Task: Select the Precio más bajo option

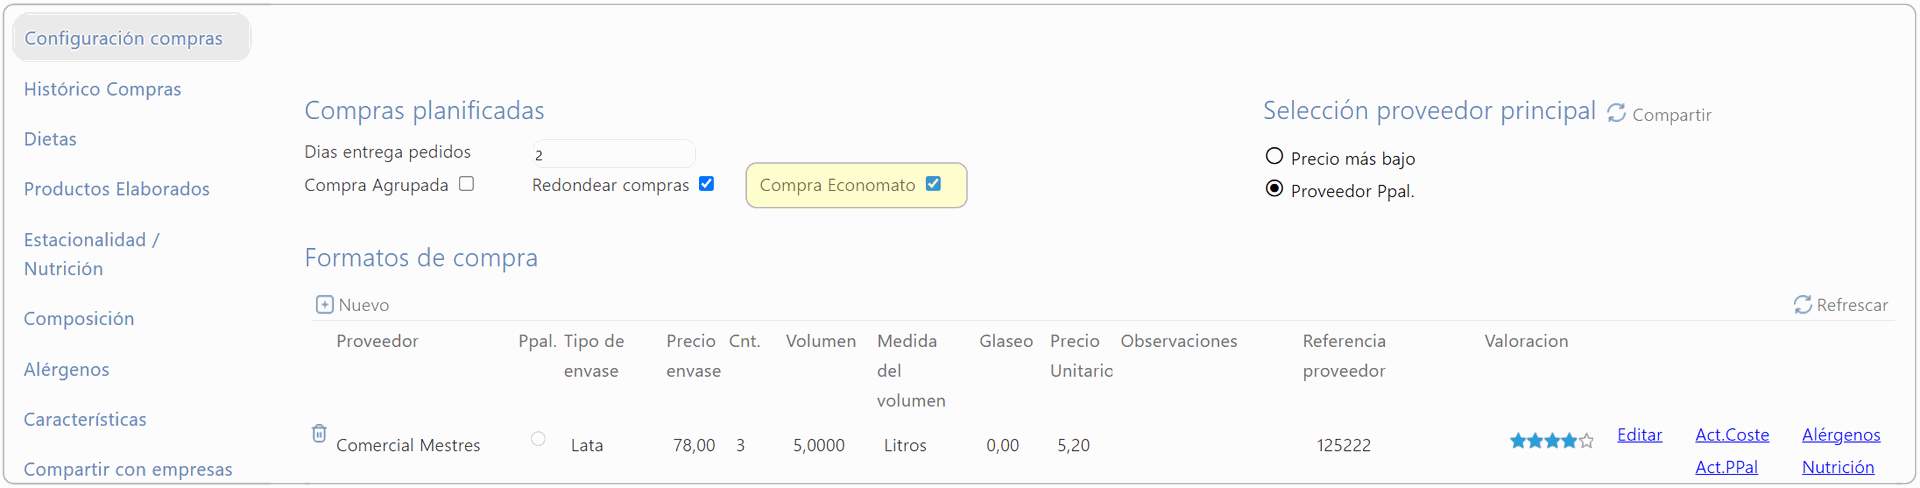Action: 1274,156
